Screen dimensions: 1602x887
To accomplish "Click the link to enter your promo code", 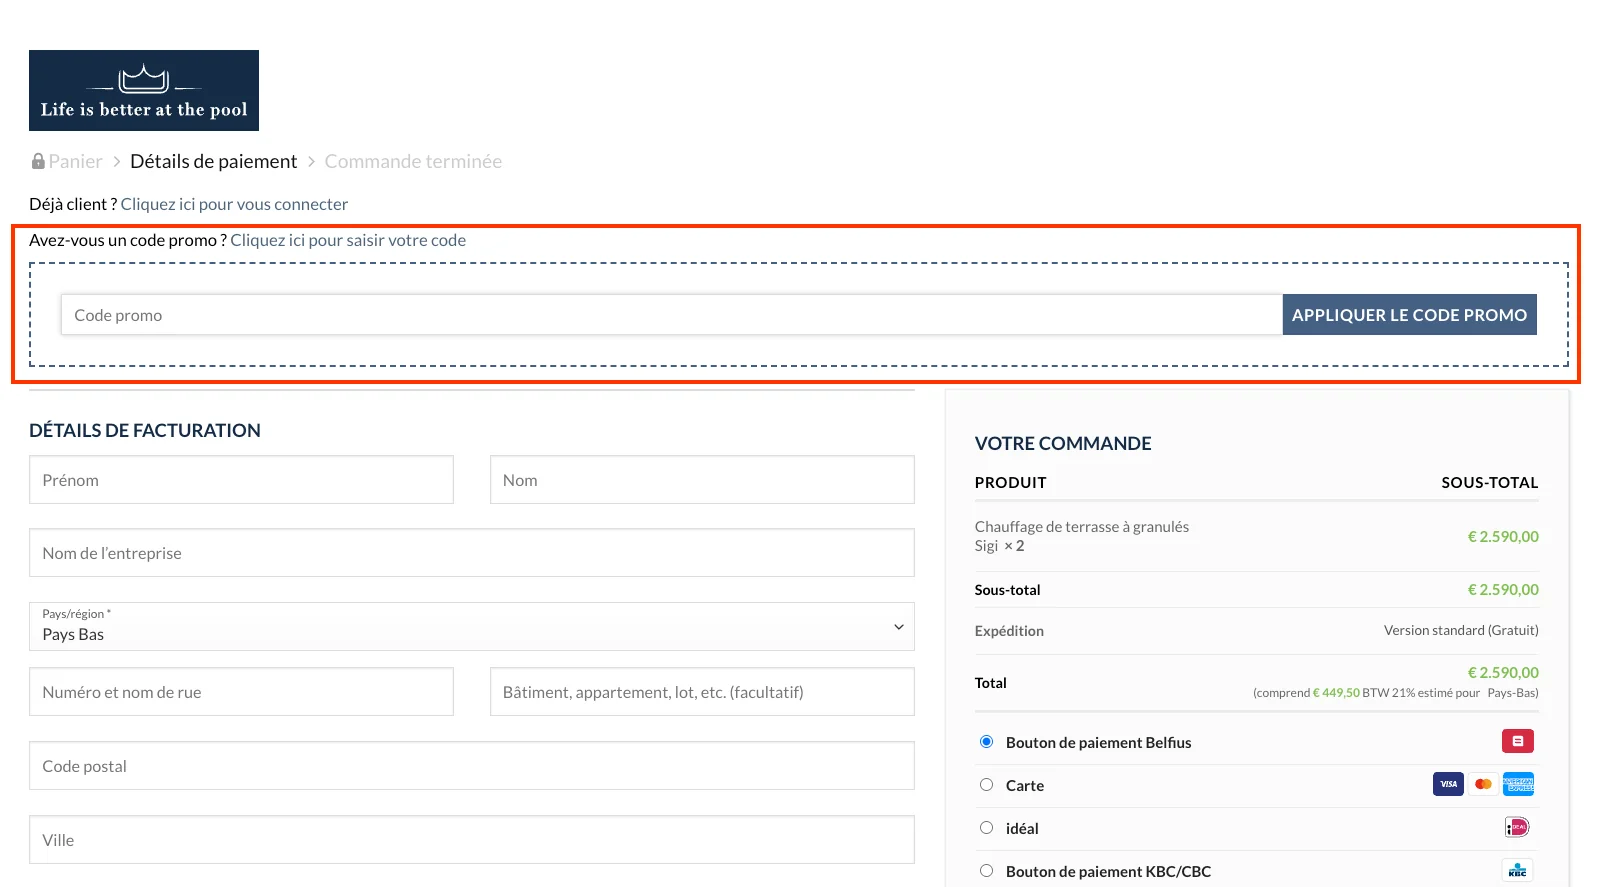I will pos(348,240).
